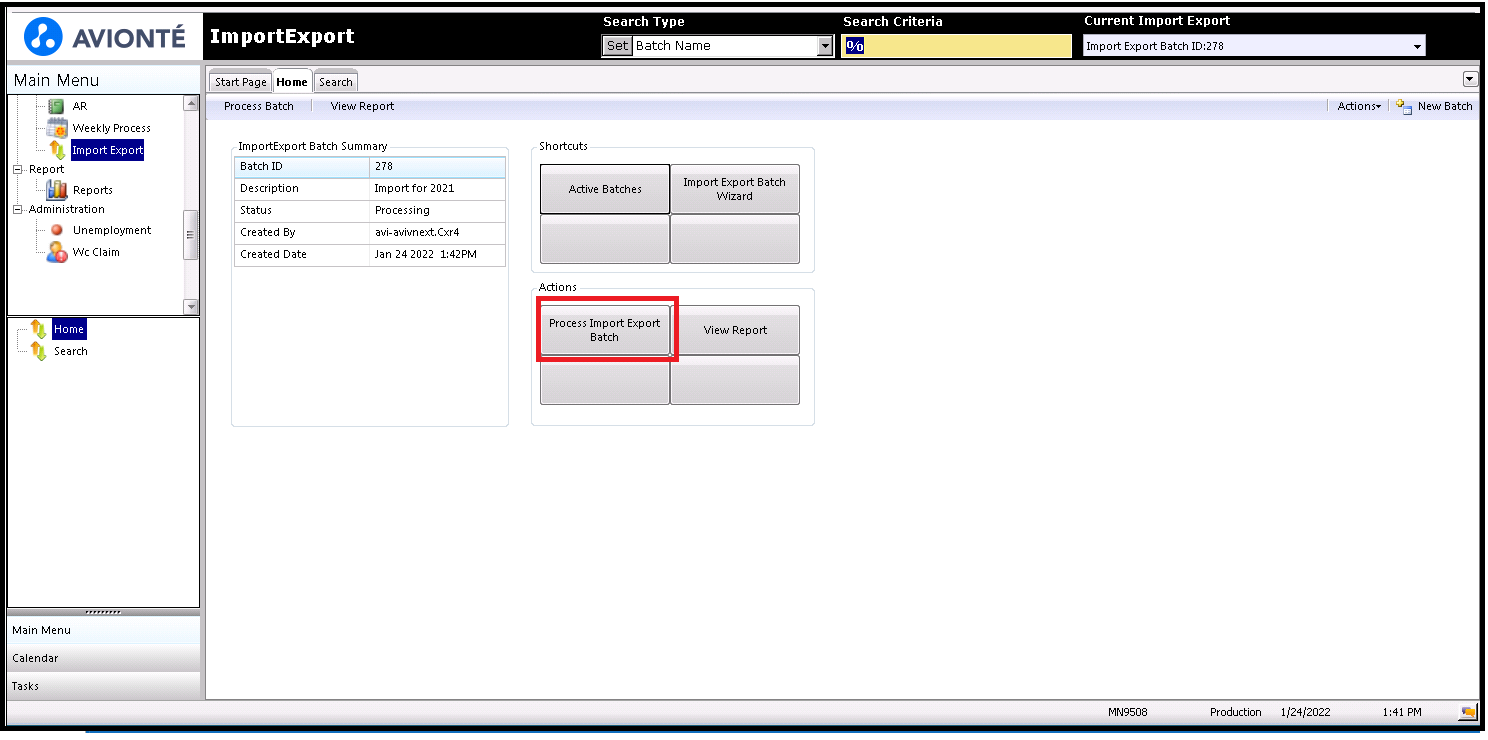Click Production in status bar
This screenshot has width=1488, height=740.
1236,712
